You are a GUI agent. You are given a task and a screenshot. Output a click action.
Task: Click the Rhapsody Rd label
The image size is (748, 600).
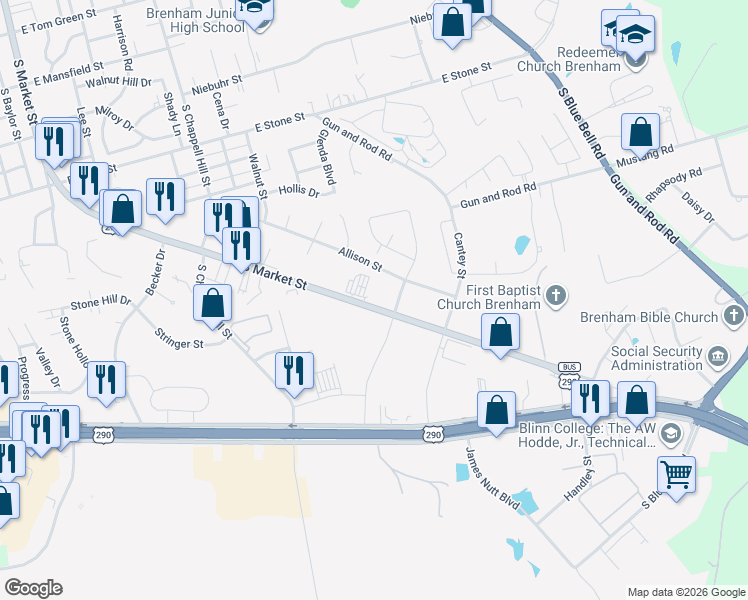coord(673,185)
